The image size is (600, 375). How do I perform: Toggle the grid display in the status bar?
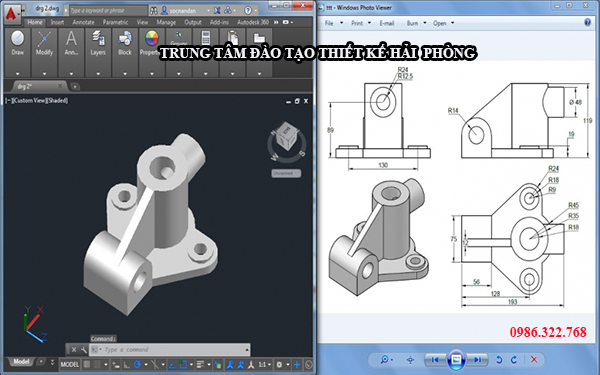(x=87, y=365)
